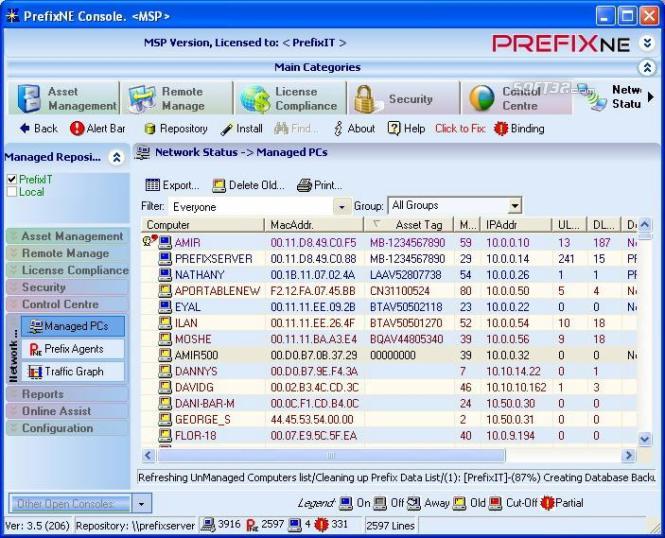Click the Partial legend icon
The height and width of the screenshot is (538, 665).
tap(547, 503)
